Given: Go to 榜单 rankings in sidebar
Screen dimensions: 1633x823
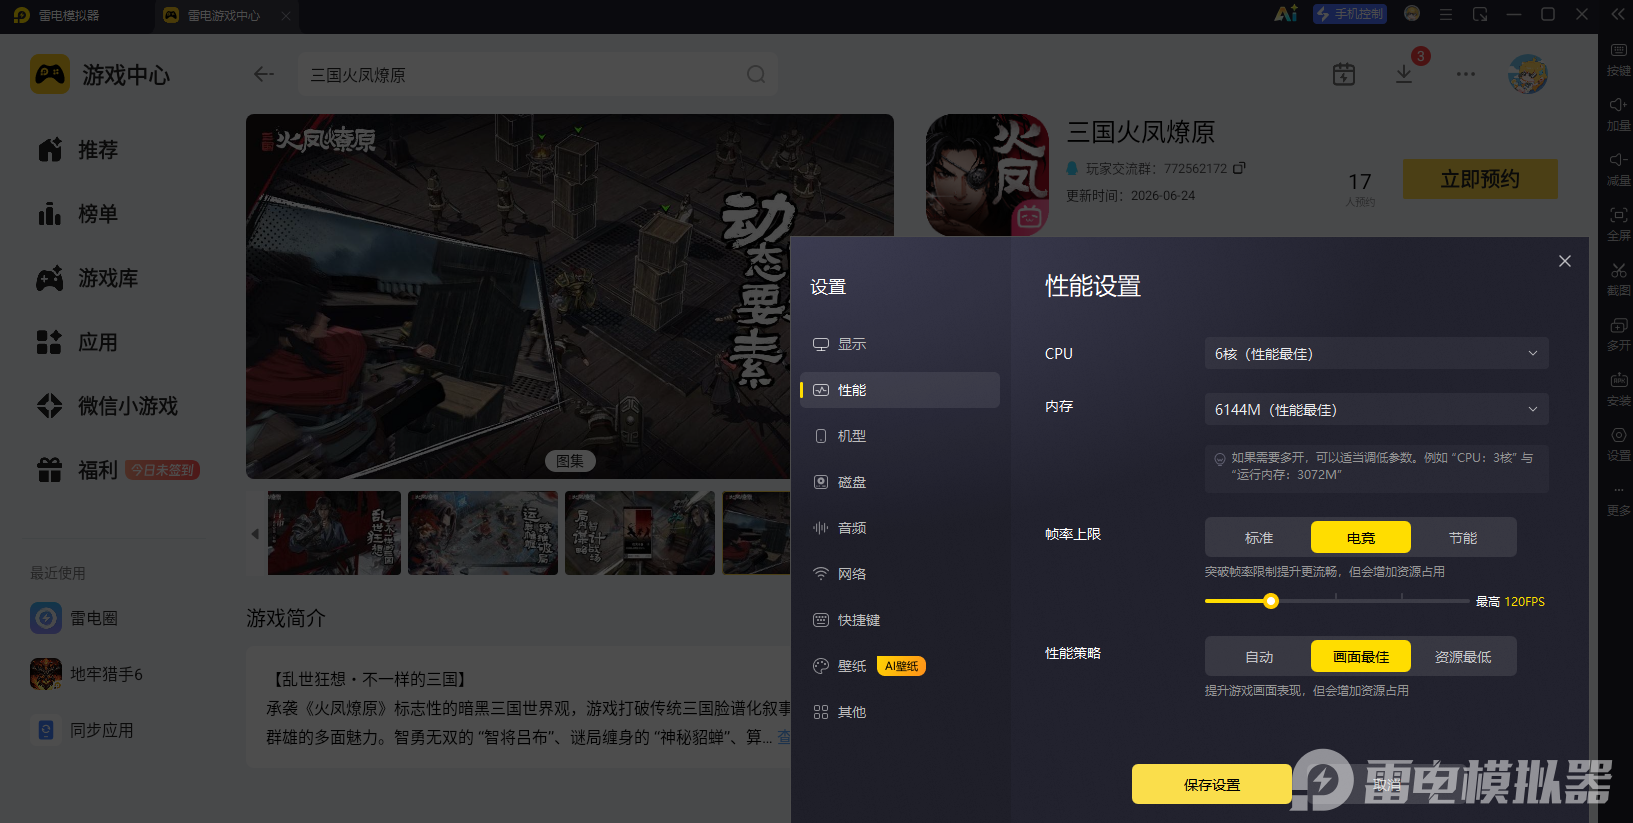Looking at the screenshot, I should 78,214.
